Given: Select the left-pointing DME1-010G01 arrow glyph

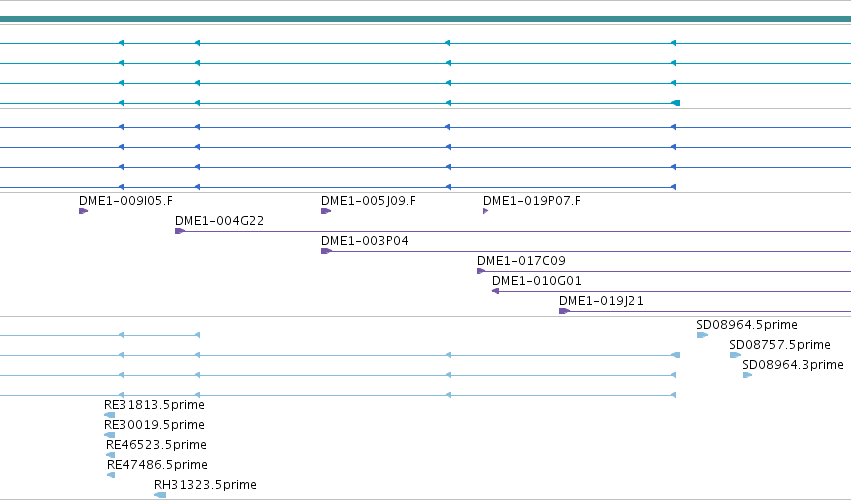Looking at the screenshot, I should 495,291.
